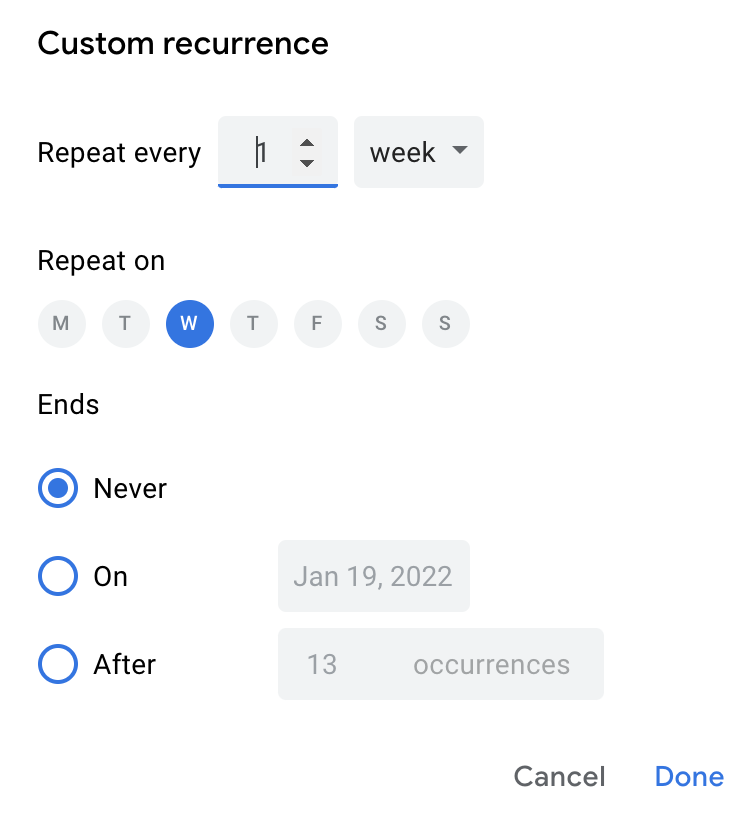Image resolution: width=746 pixels, height=816 pixels.
Task: Dismiss the dialog with Cancel
Action: [559, 776]
